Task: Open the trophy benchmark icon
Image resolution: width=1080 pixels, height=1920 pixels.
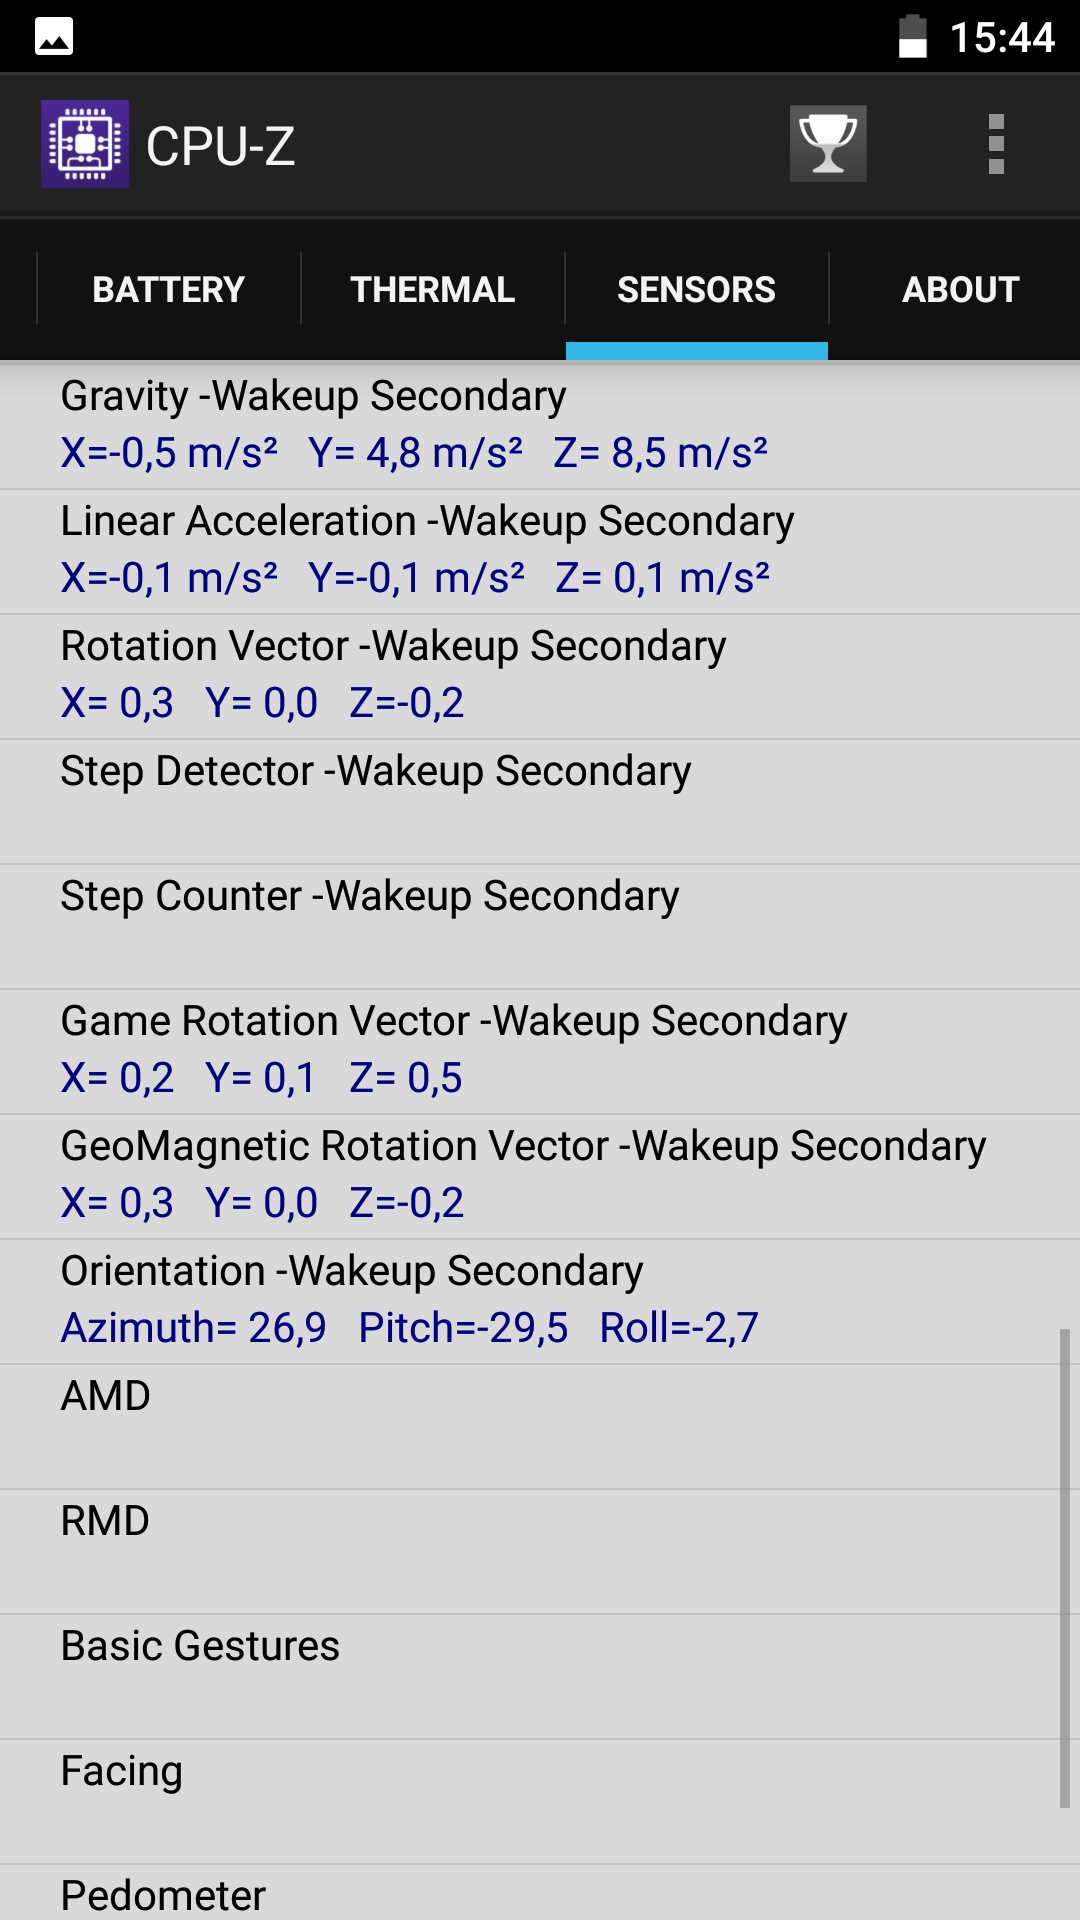Action: pyautogui.click(x=828, y=144)
